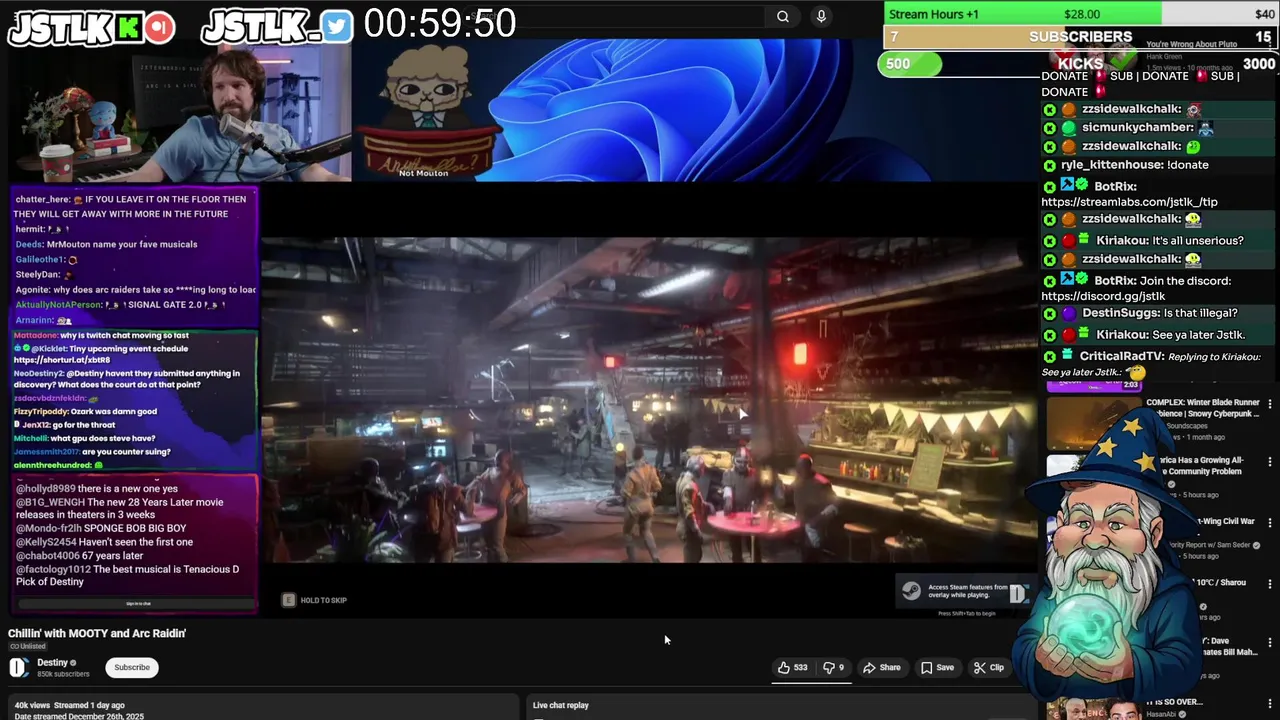
Task: Open options menu for the '10°C / Sharou' video
Action: (x=1270, y=583)
